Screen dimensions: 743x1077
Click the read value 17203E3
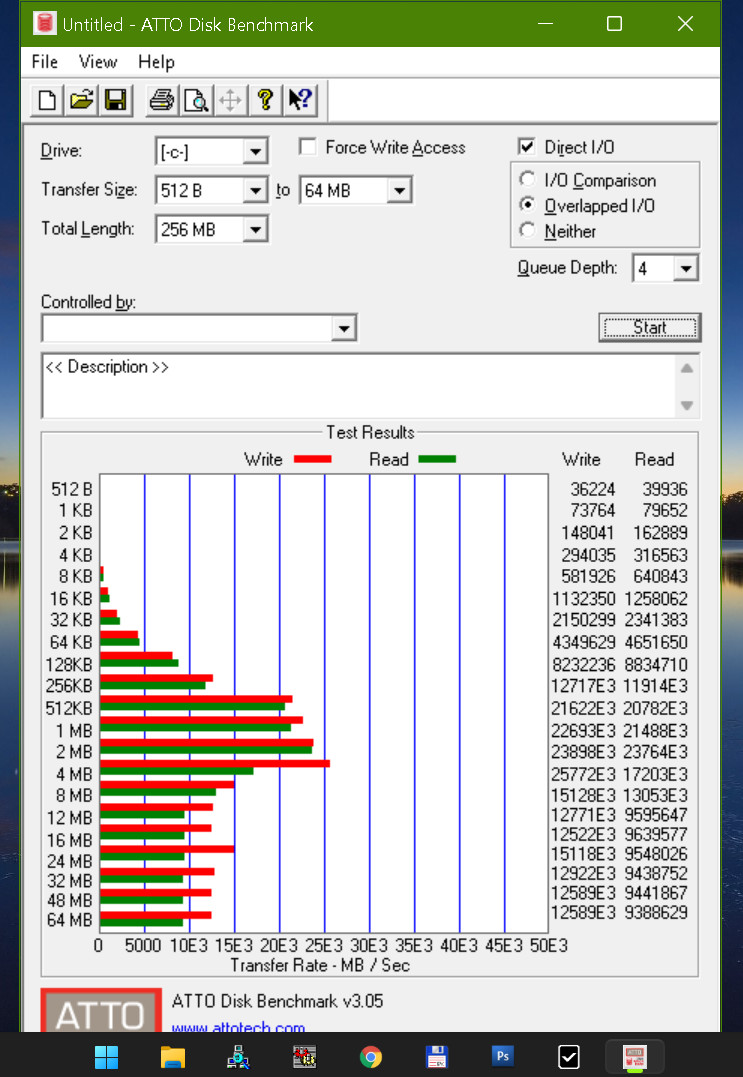656,775
